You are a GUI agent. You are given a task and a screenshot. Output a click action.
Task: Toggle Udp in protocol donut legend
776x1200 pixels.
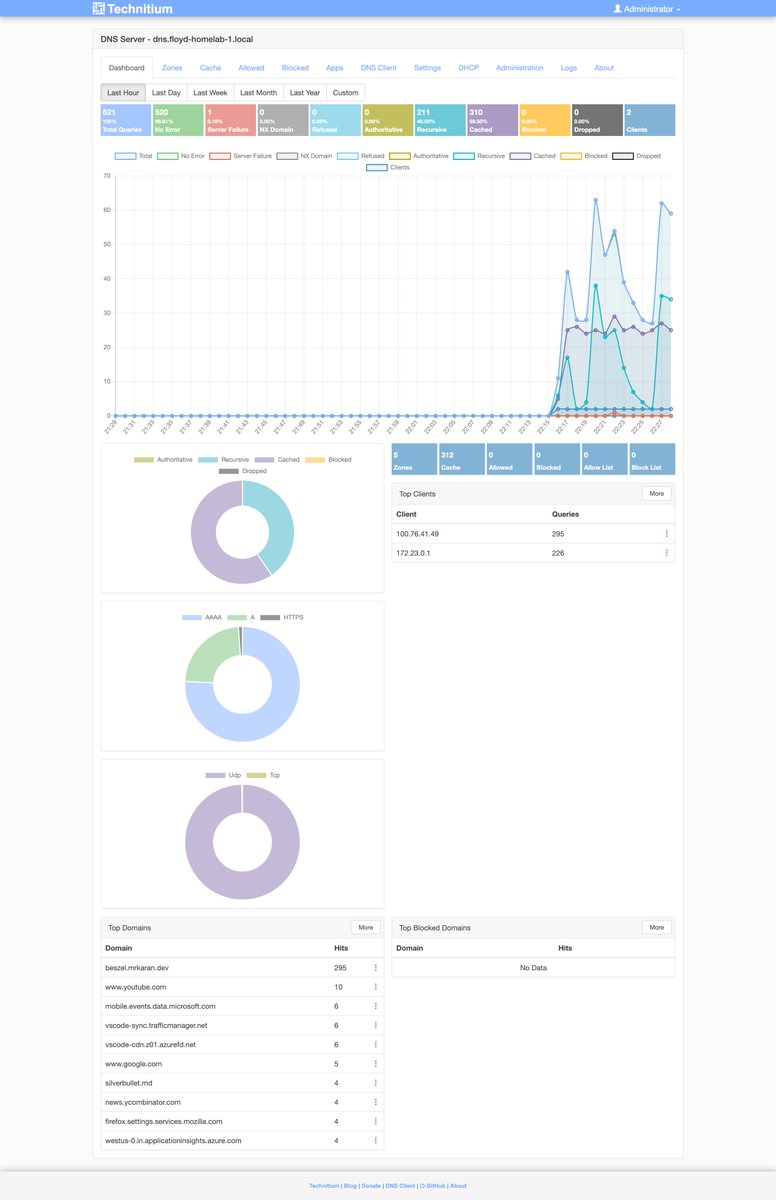[x=223, y=775]
